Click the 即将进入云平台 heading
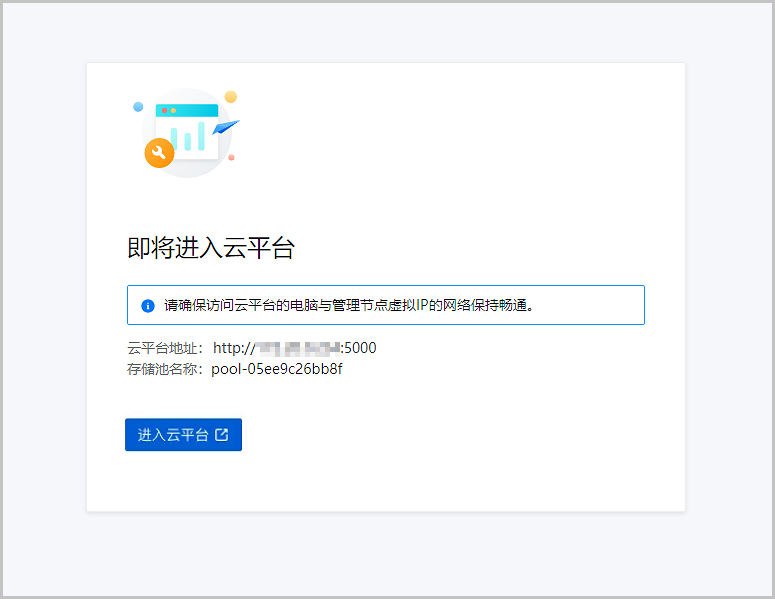This screenshot has height=599, width=775. pyautogui.click(x=211, y=248)
